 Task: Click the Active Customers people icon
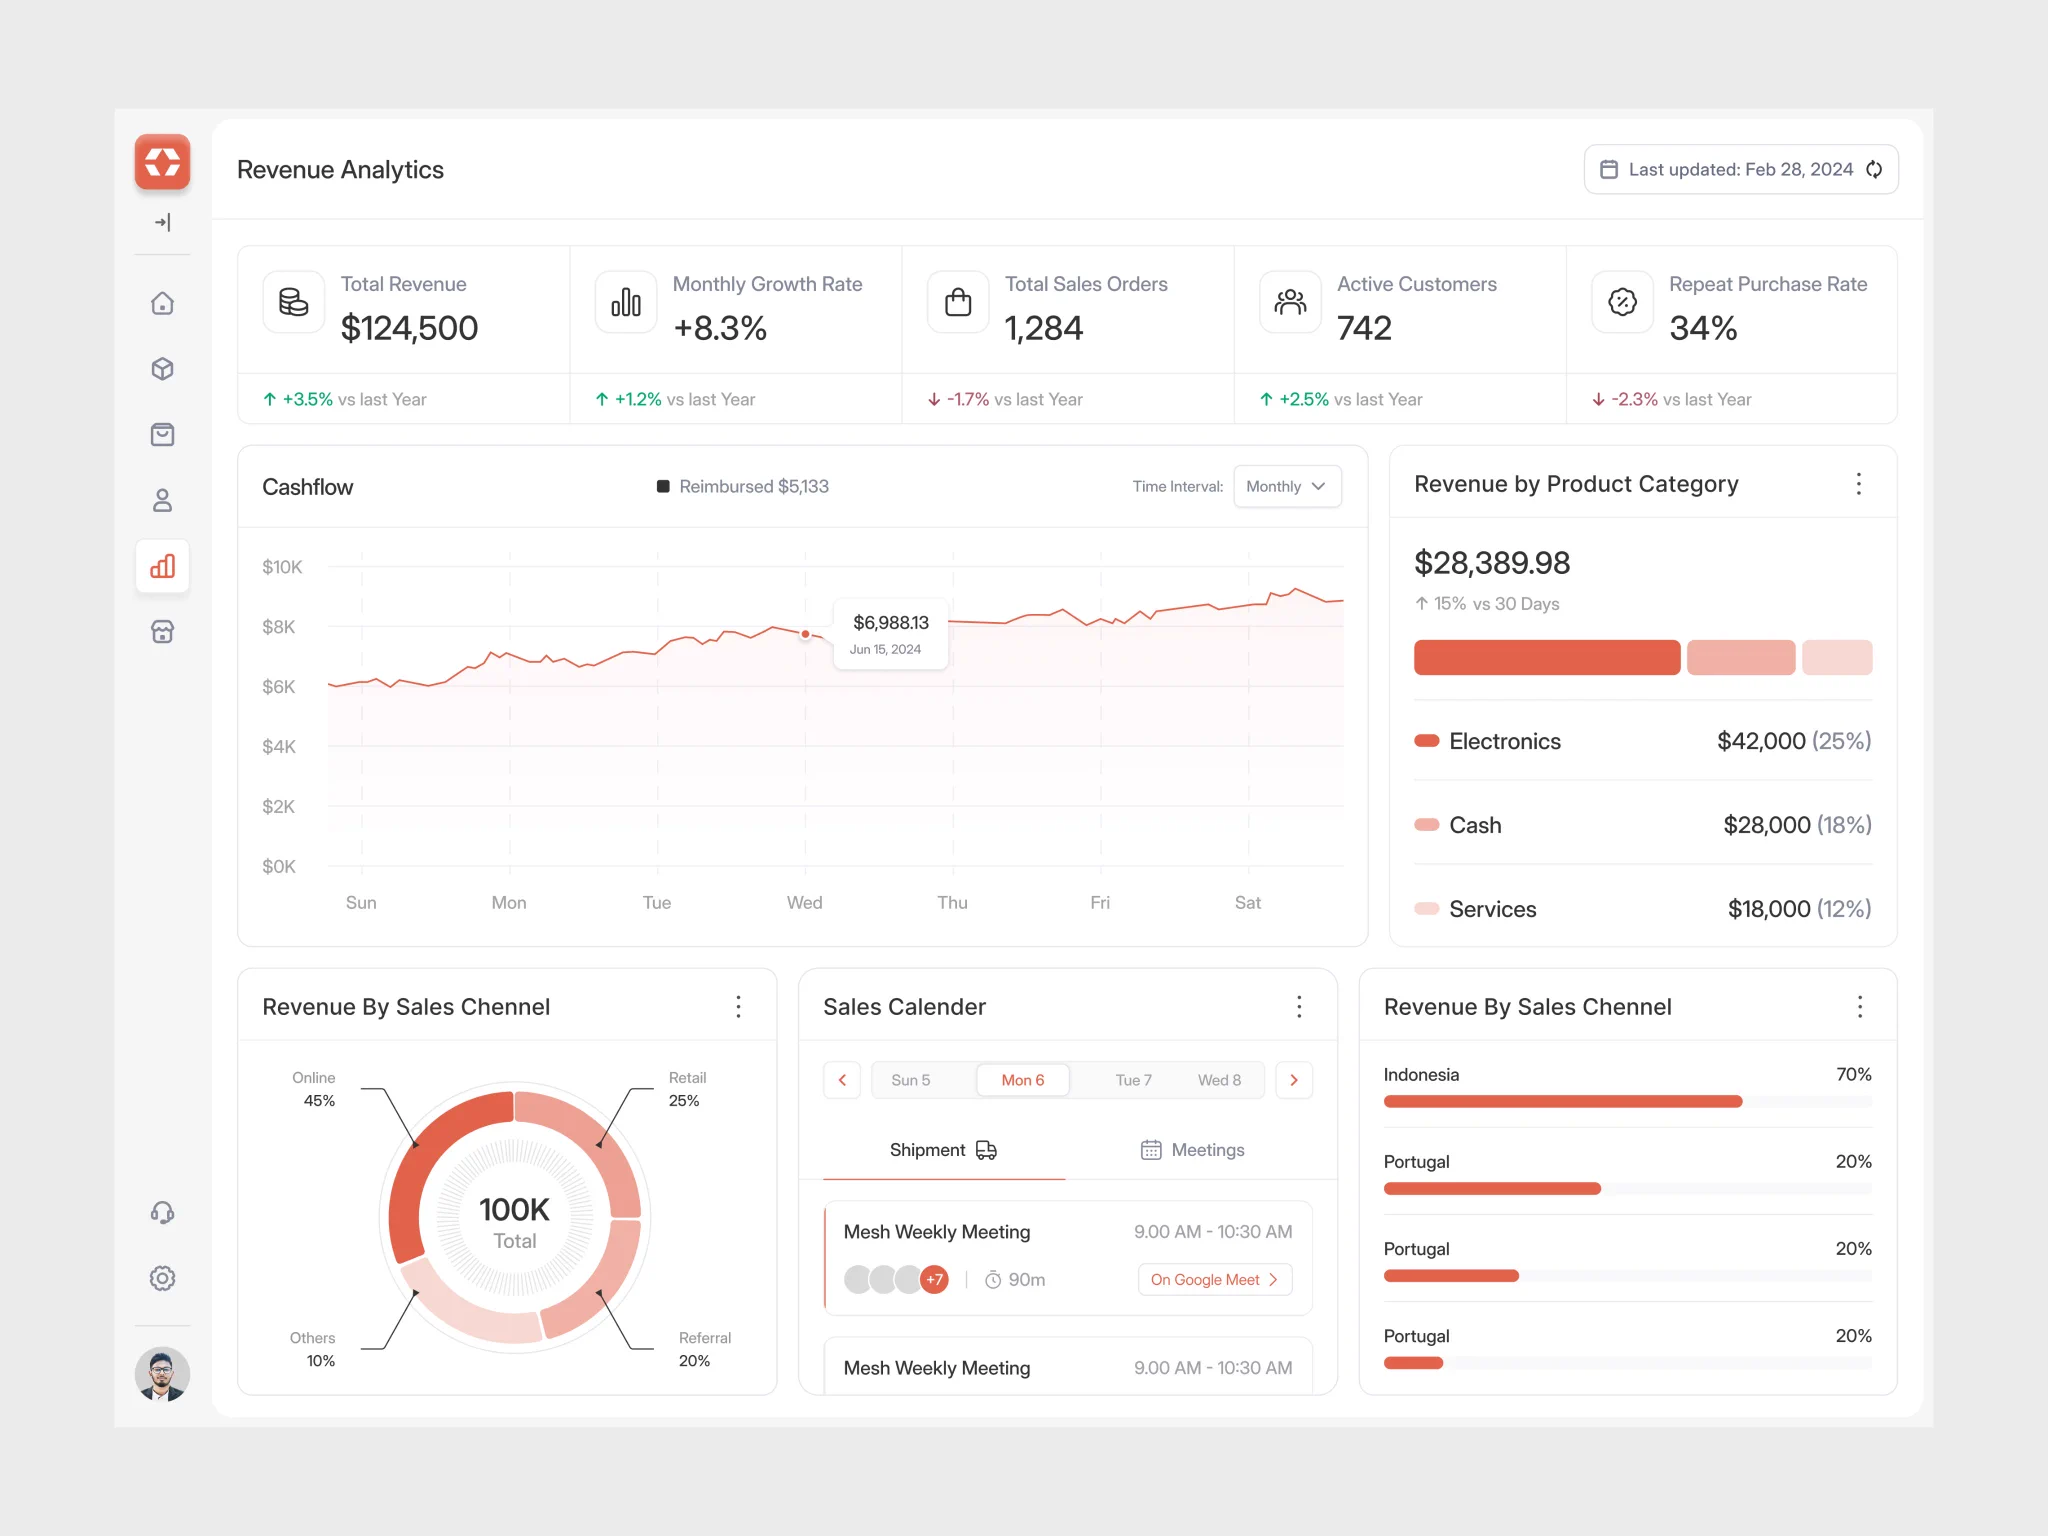1290,302
